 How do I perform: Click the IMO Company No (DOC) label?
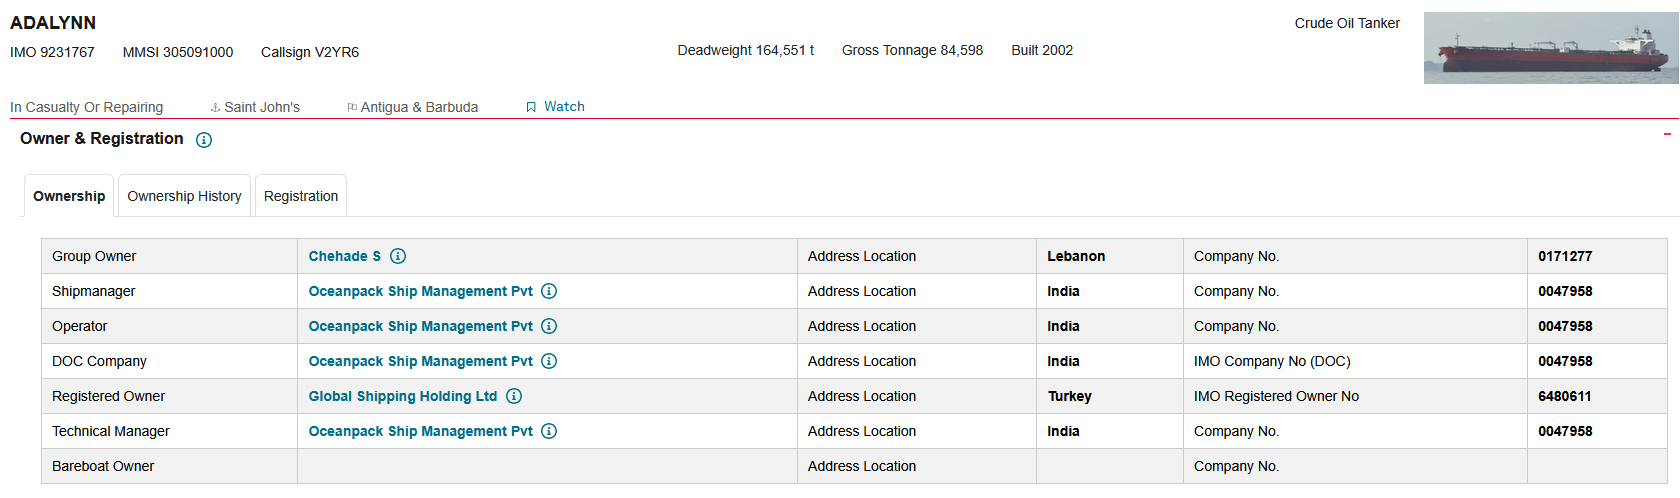(x=1272, y=361)
